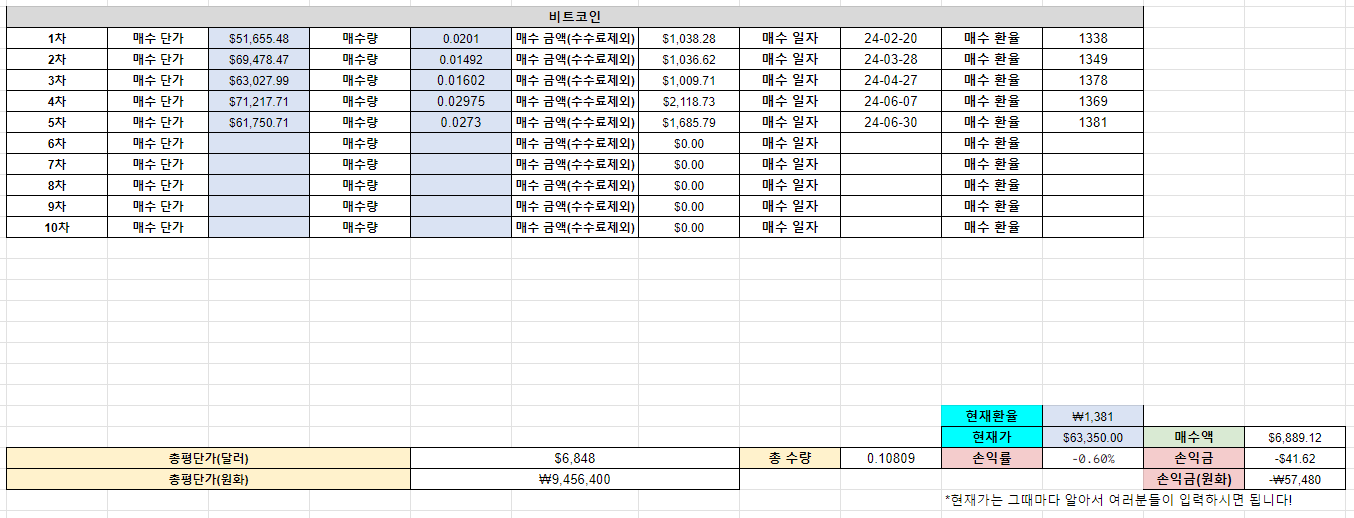Select purchase date 24-02-20
The image size is (1354, 518).
[x=890, y=38]
